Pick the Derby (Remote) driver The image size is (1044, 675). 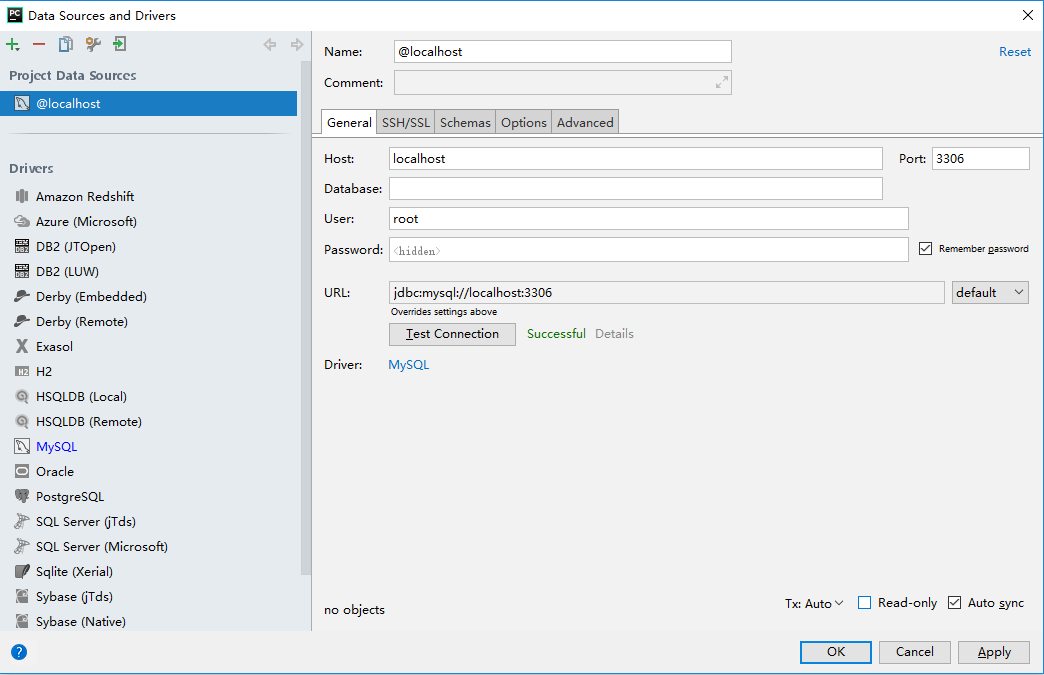81,322
